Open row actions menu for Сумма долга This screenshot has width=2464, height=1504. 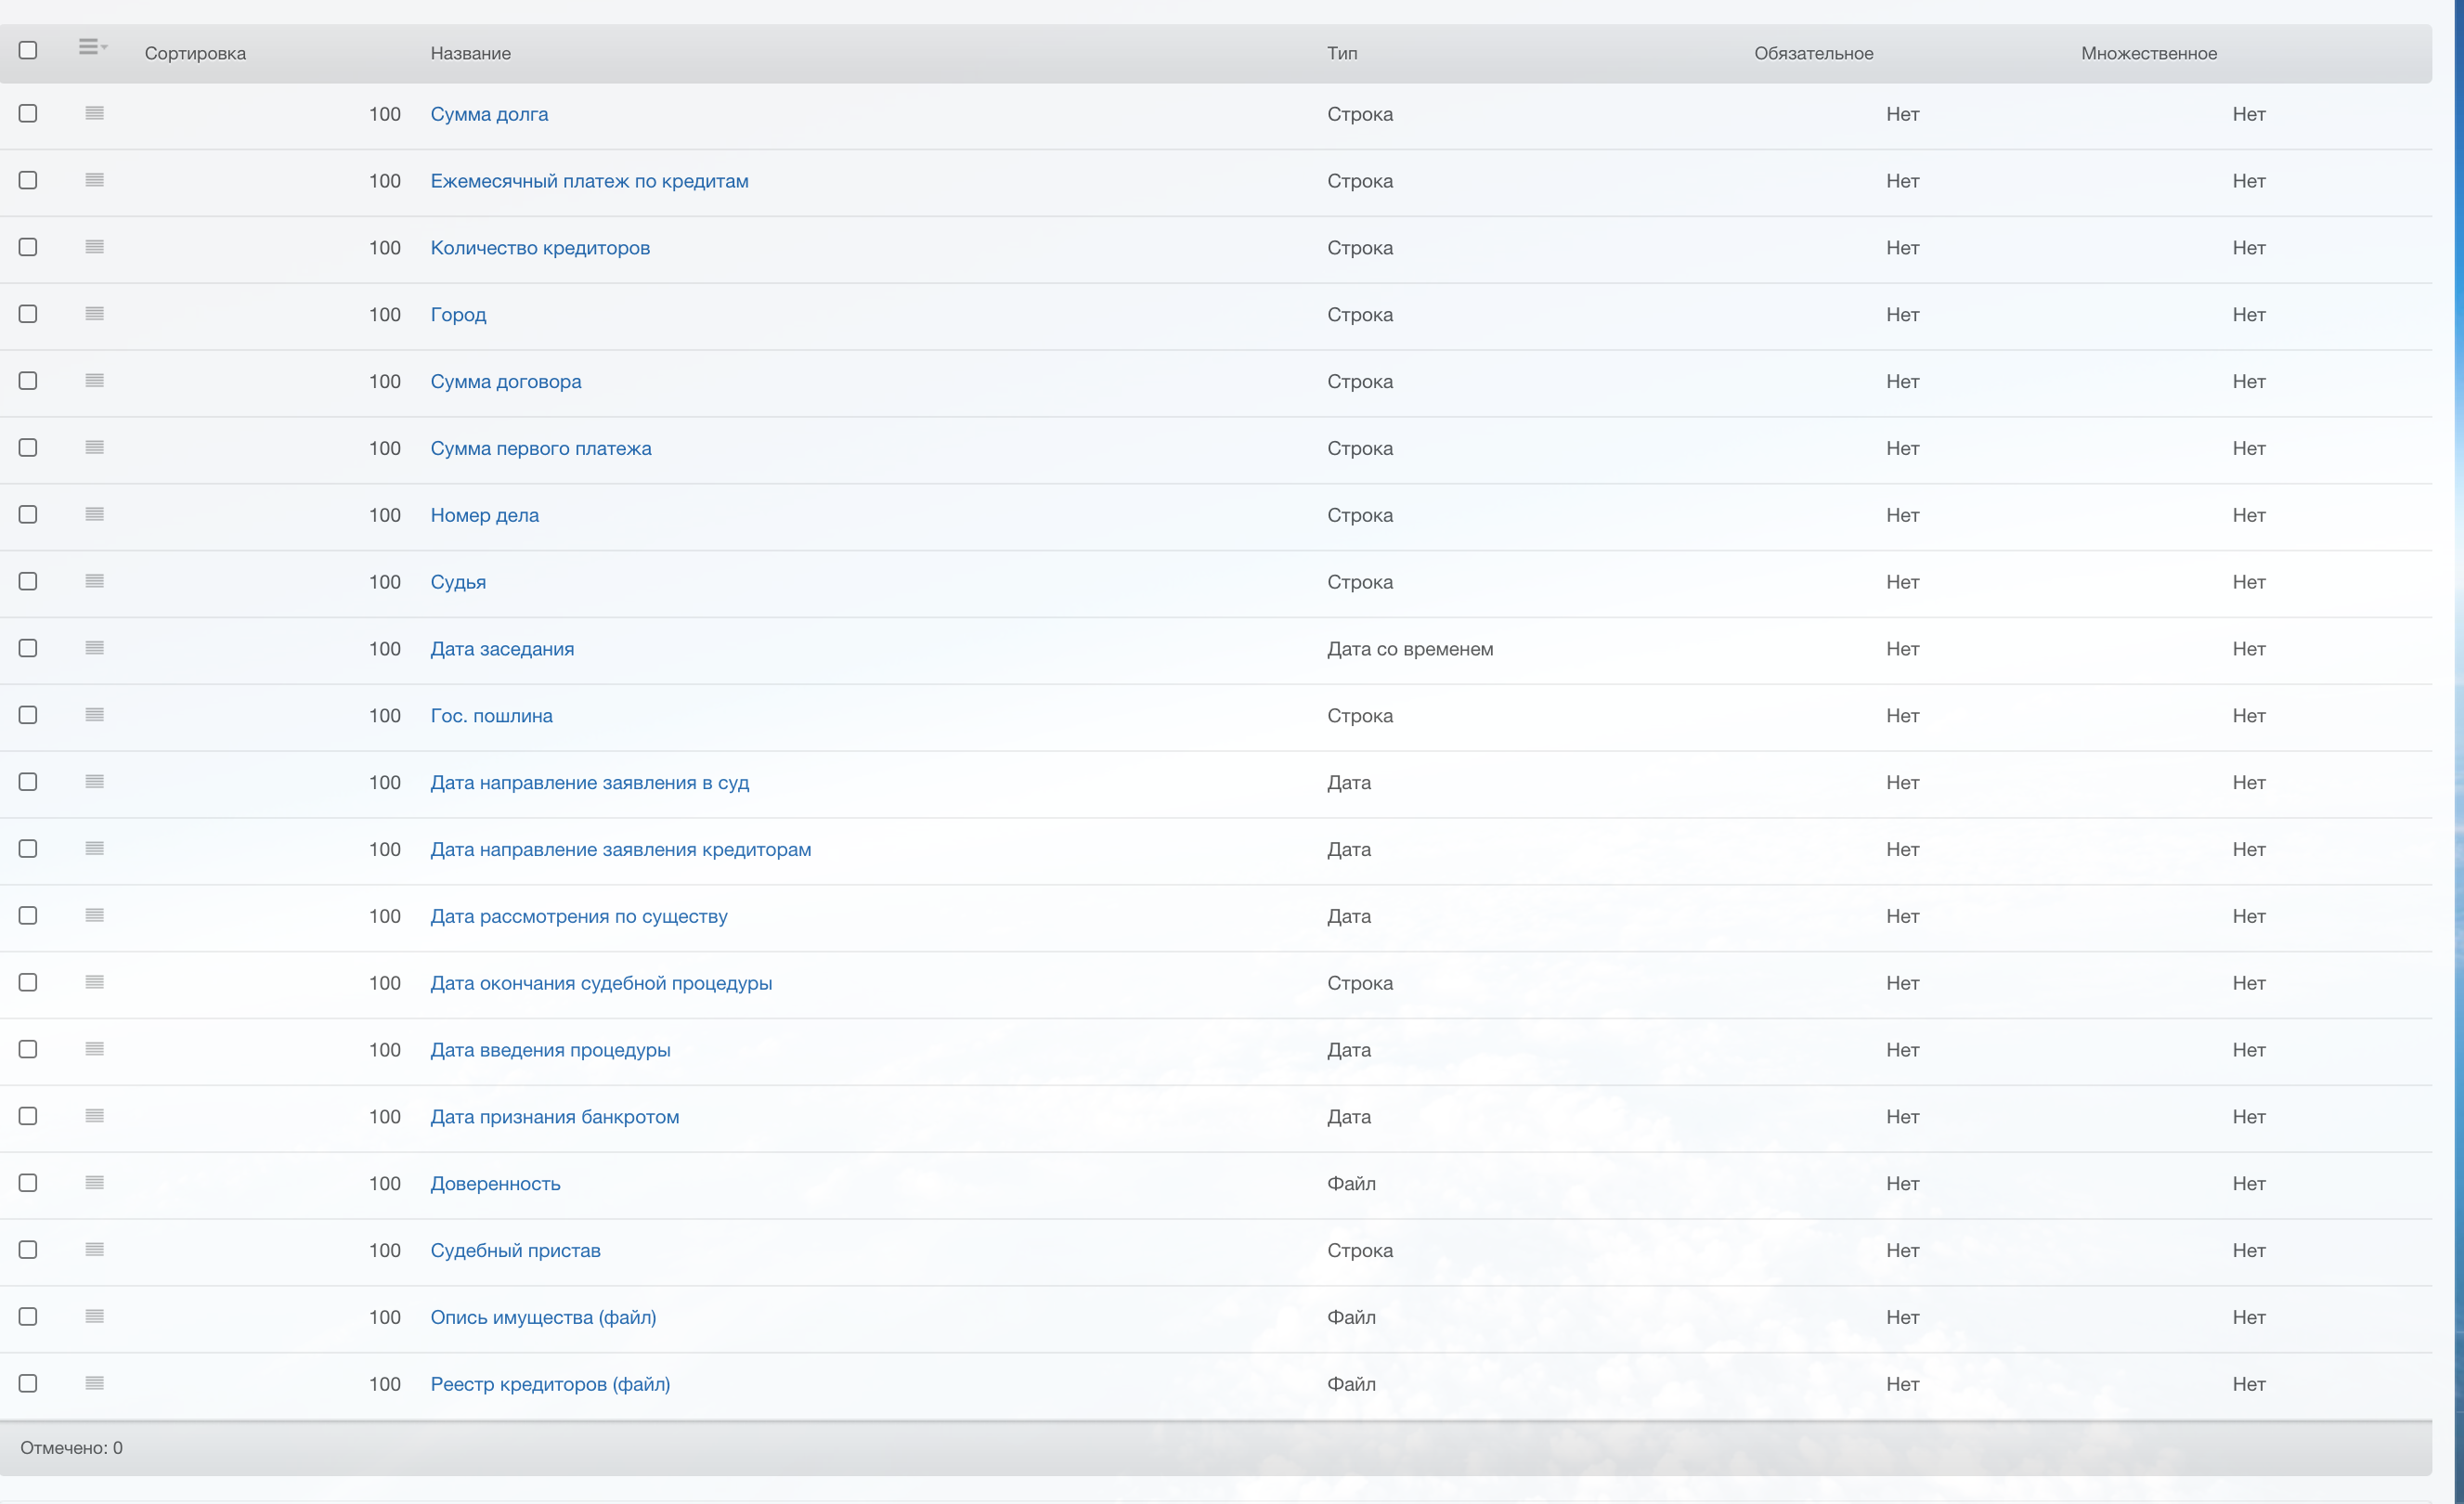coord(95,113)
